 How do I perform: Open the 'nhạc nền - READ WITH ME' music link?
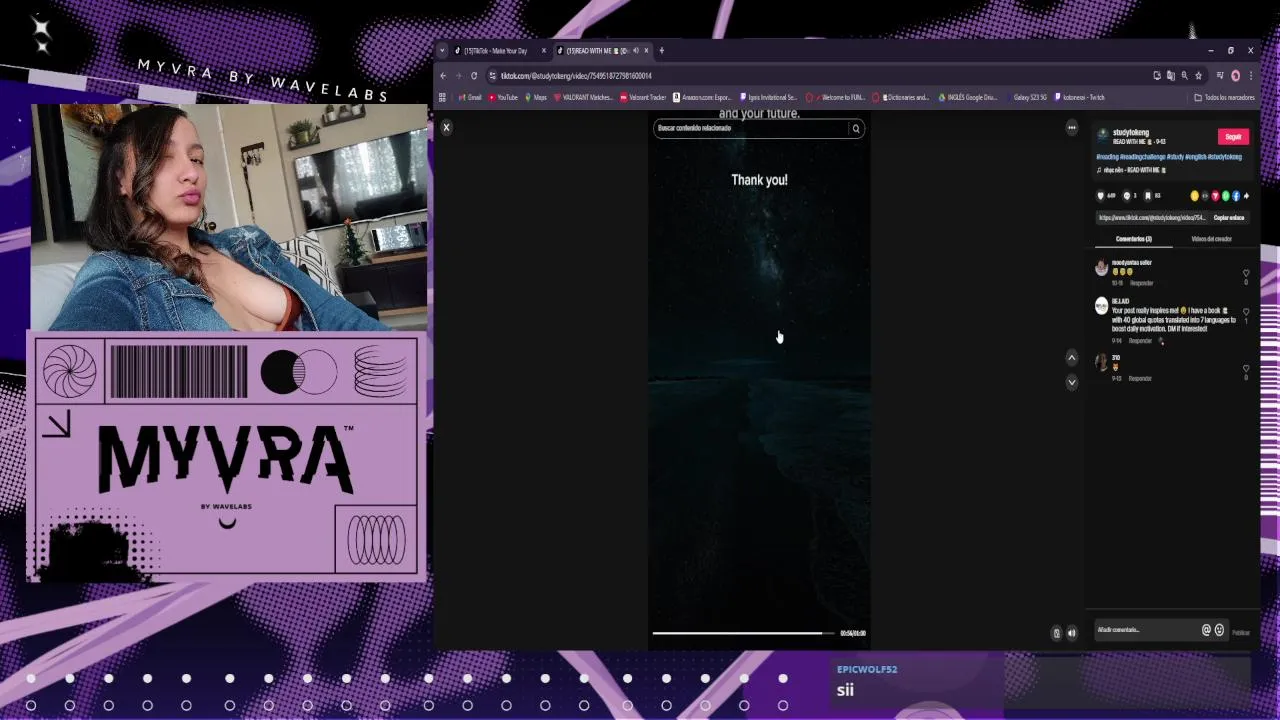click(1132, 170)
